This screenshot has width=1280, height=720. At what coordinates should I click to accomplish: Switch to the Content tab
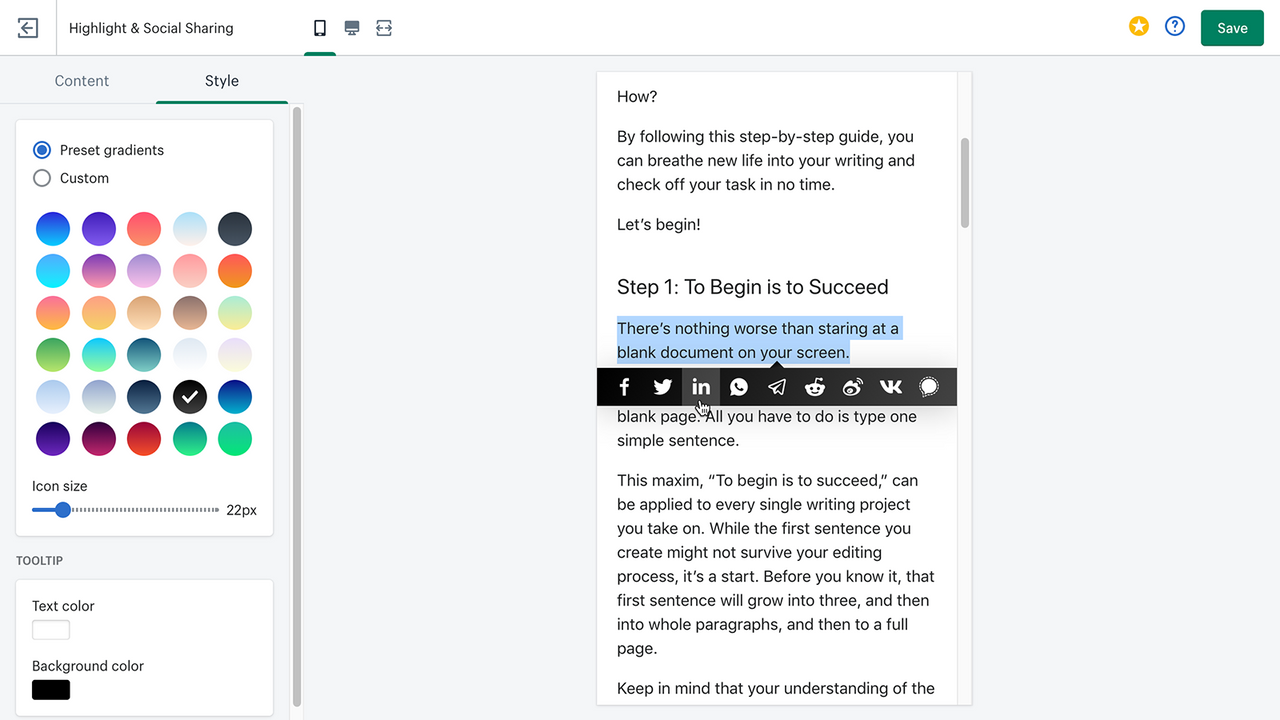82,80
